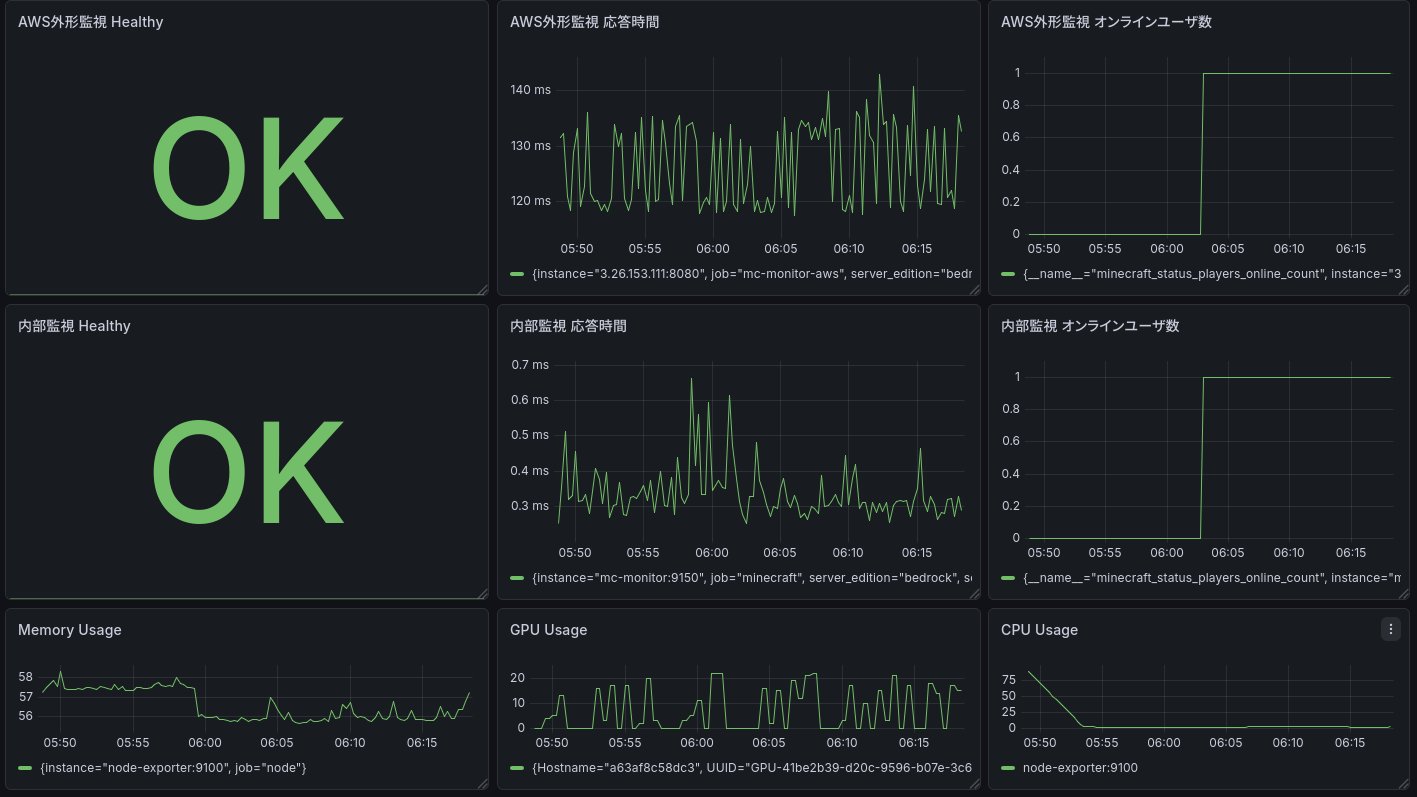Click resize handle of AWS外形監視 Healthy panel
This screenshot has height=797, width=1417.
click(x=482, y=289)
